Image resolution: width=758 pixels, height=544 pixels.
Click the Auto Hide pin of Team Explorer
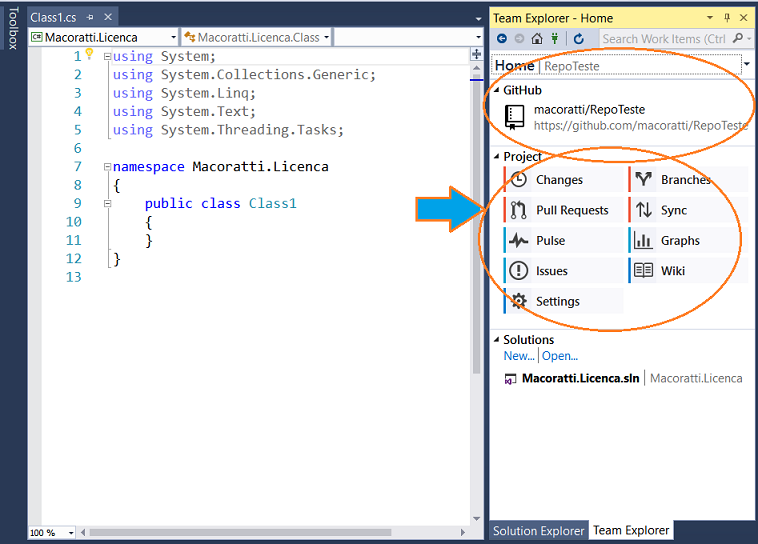pos(727,18)
